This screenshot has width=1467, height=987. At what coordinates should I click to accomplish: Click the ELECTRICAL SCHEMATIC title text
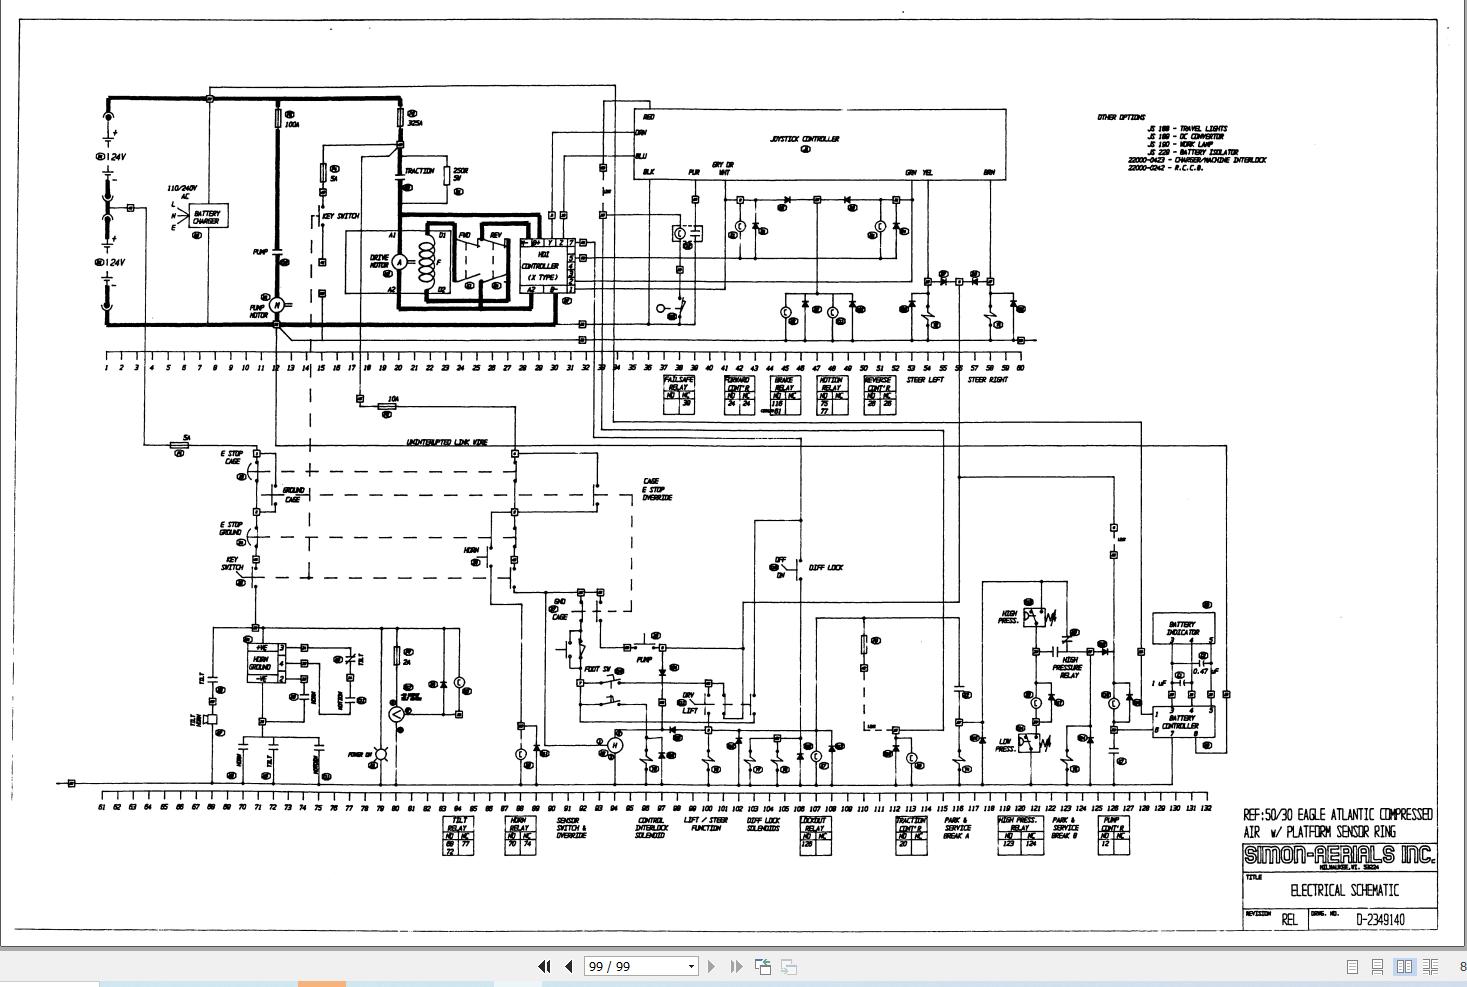coord(1344,890)
